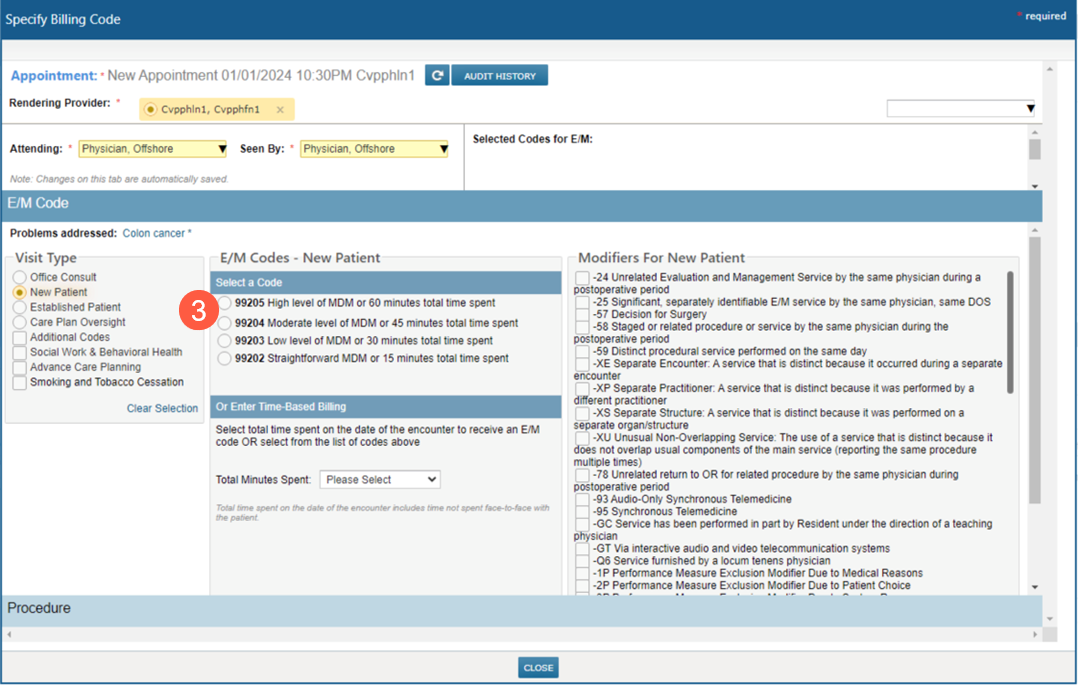Click the orange step 3 marker
This screenshot has height=685, width=1078.
pyautogui.click(x=198, y=311)
